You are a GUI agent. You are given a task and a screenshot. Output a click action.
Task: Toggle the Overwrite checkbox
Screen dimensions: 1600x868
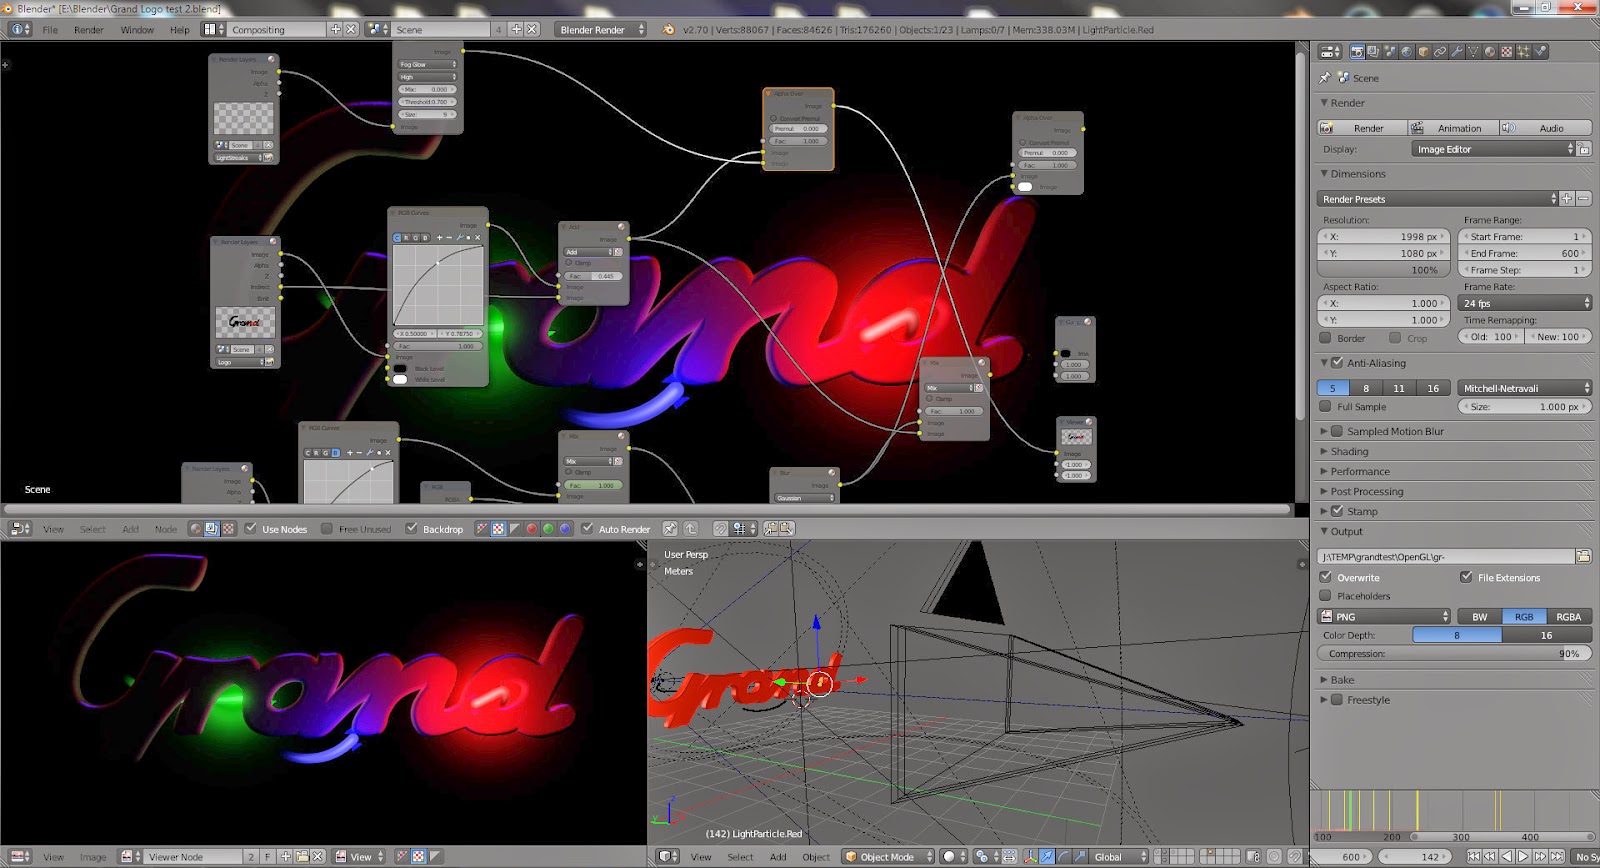[1325, 577]
